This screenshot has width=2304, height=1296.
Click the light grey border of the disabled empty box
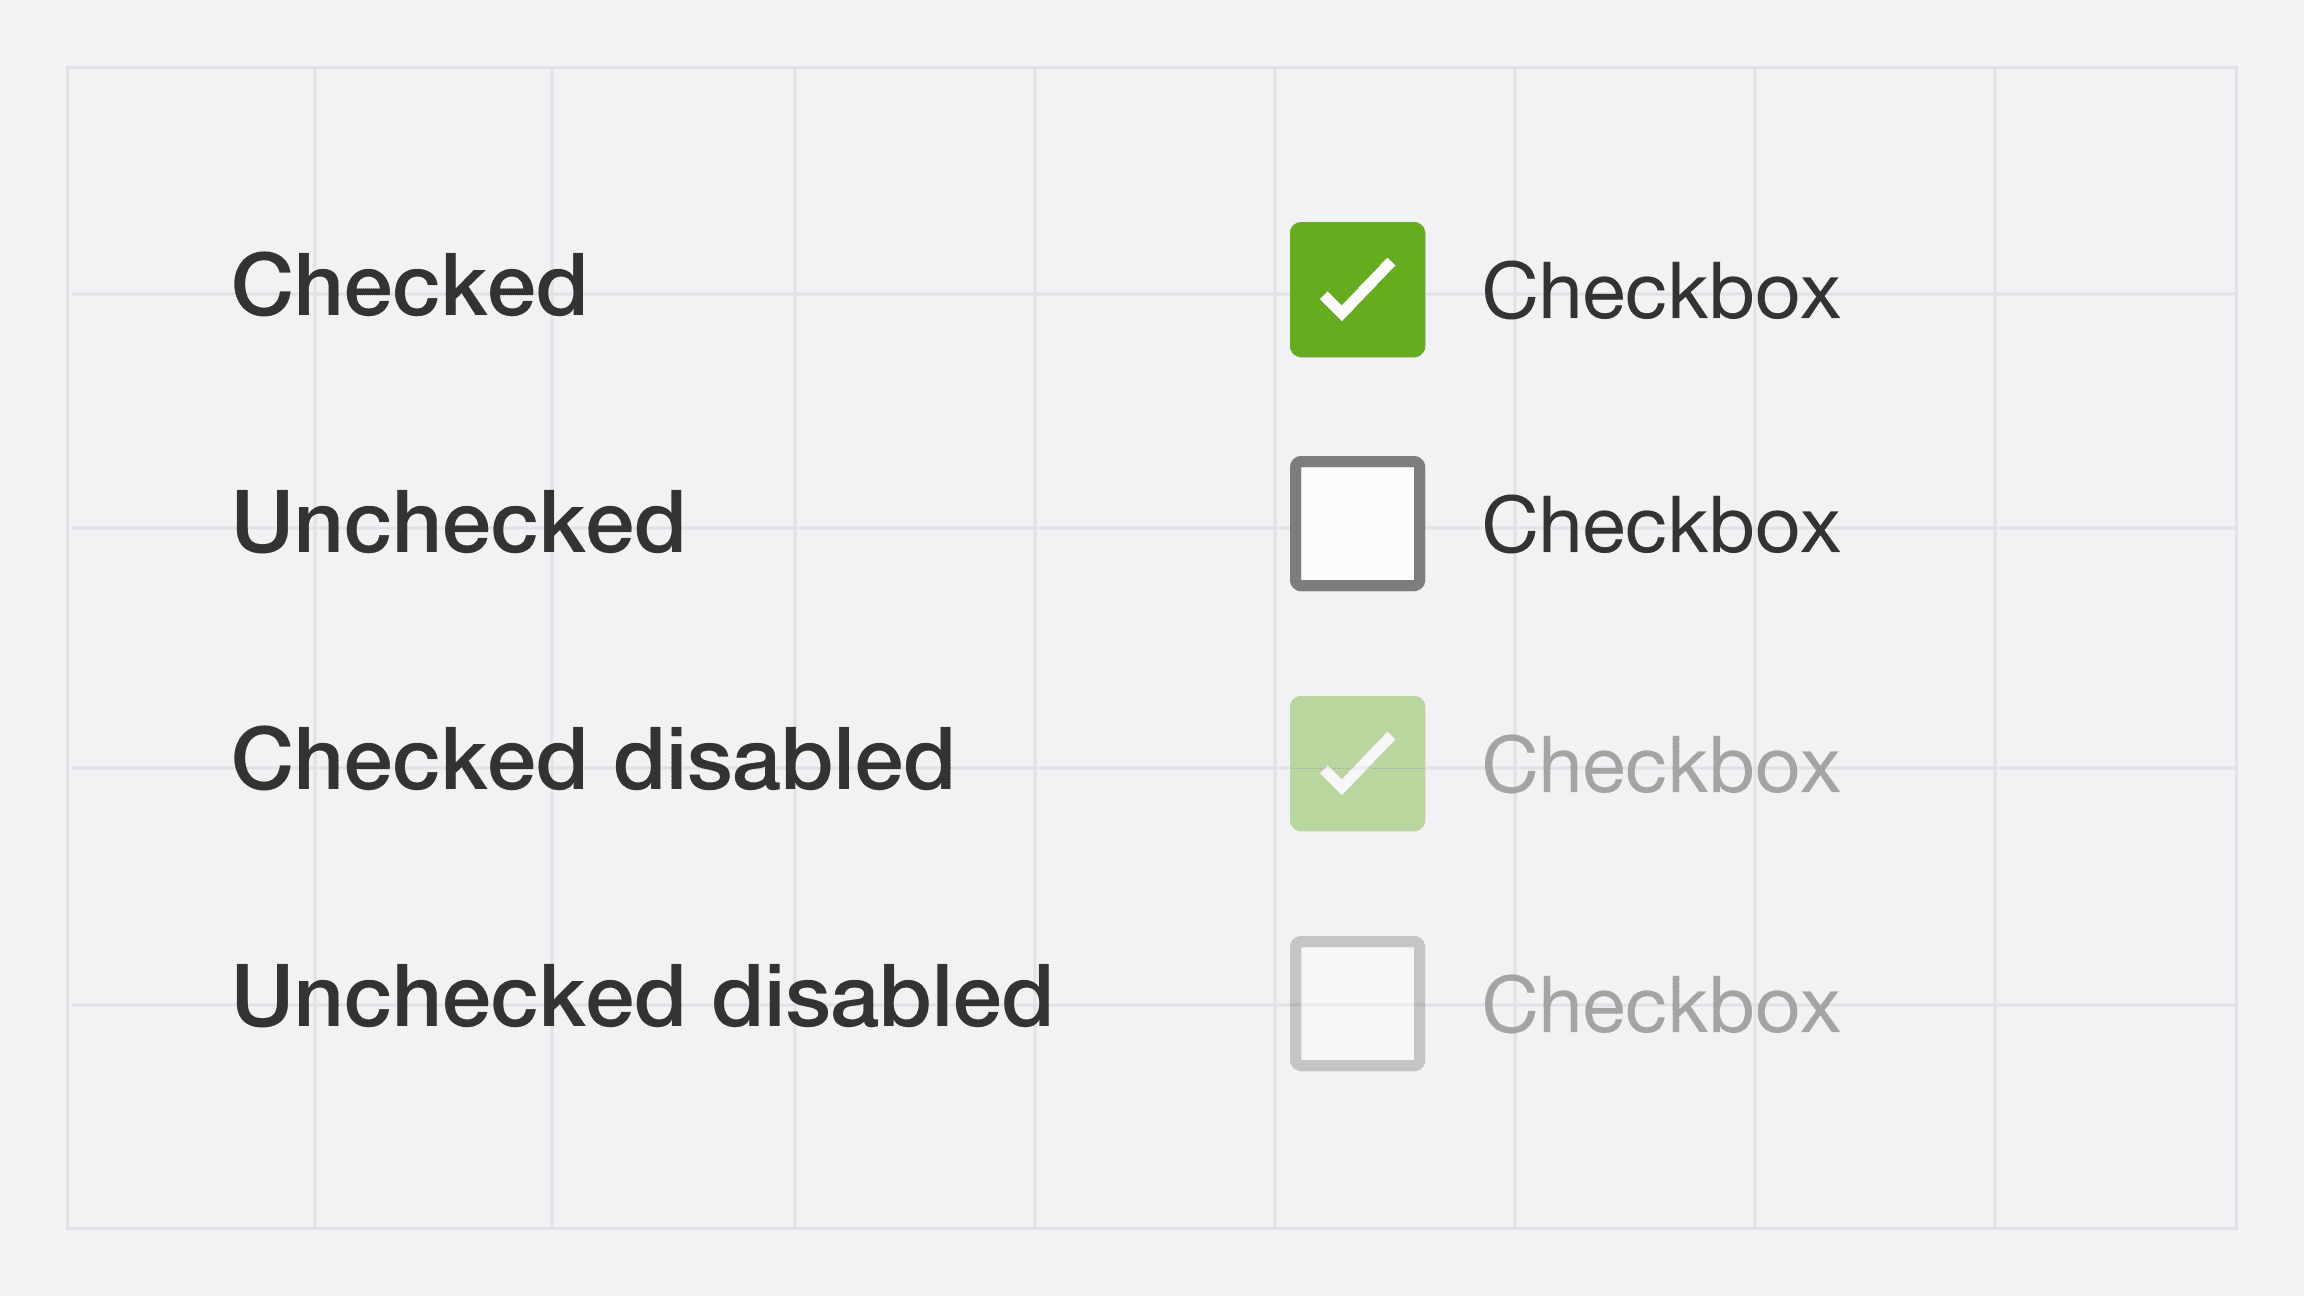1296,1003
